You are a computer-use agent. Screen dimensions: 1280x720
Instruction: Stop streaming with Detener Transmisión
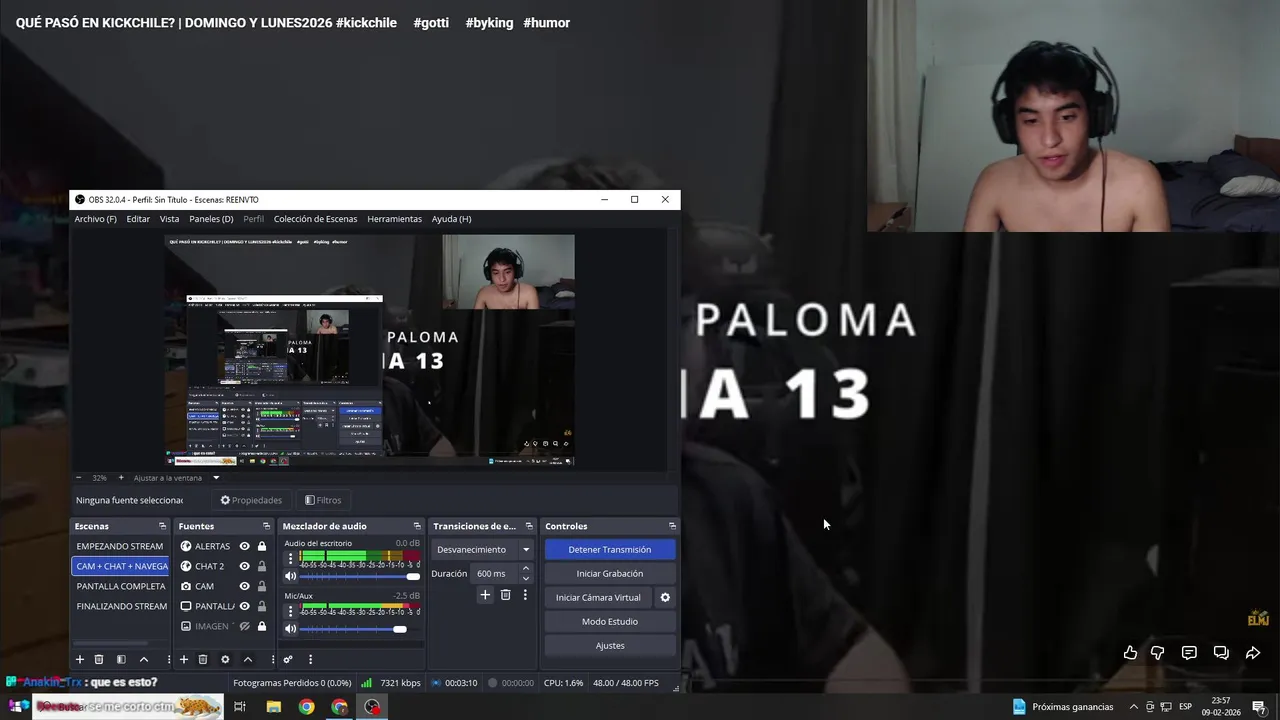(610, 549)
